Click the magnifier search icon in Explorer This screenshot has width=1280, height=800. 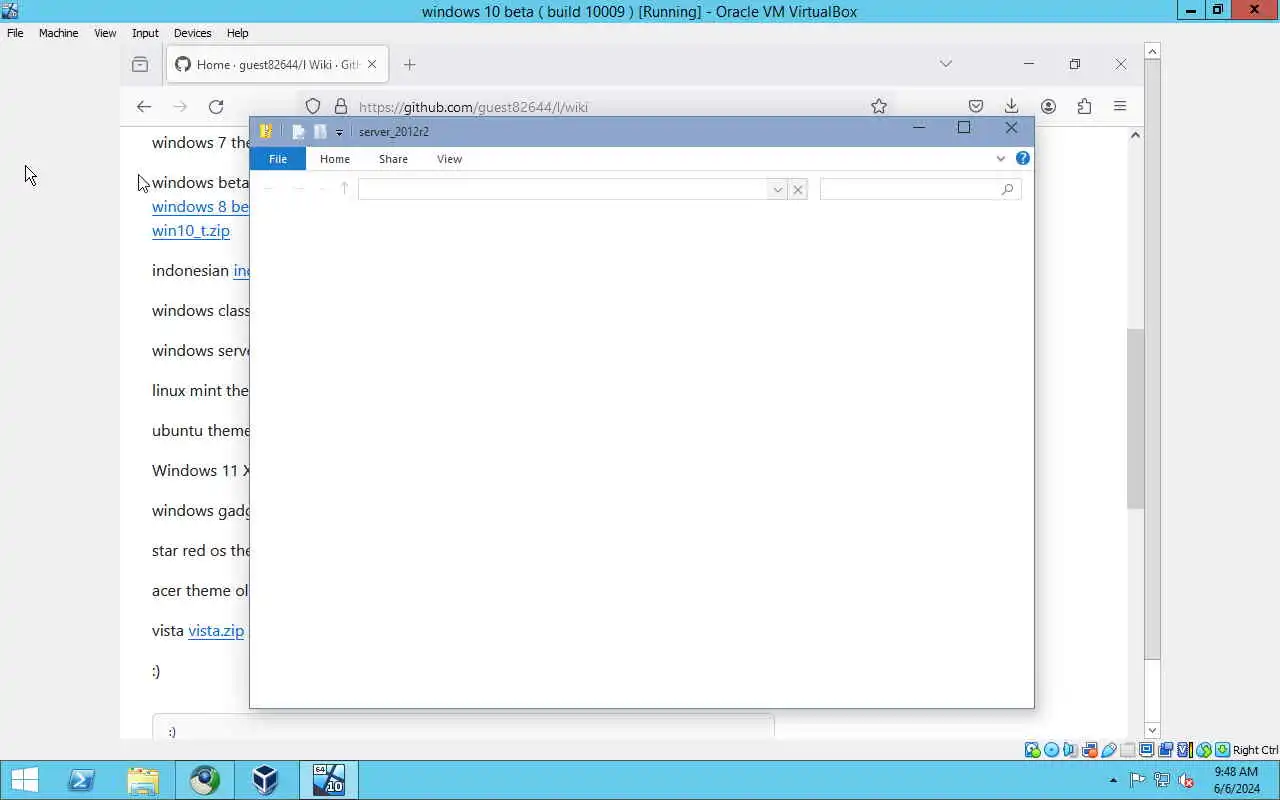click(x=1007, y=189)
